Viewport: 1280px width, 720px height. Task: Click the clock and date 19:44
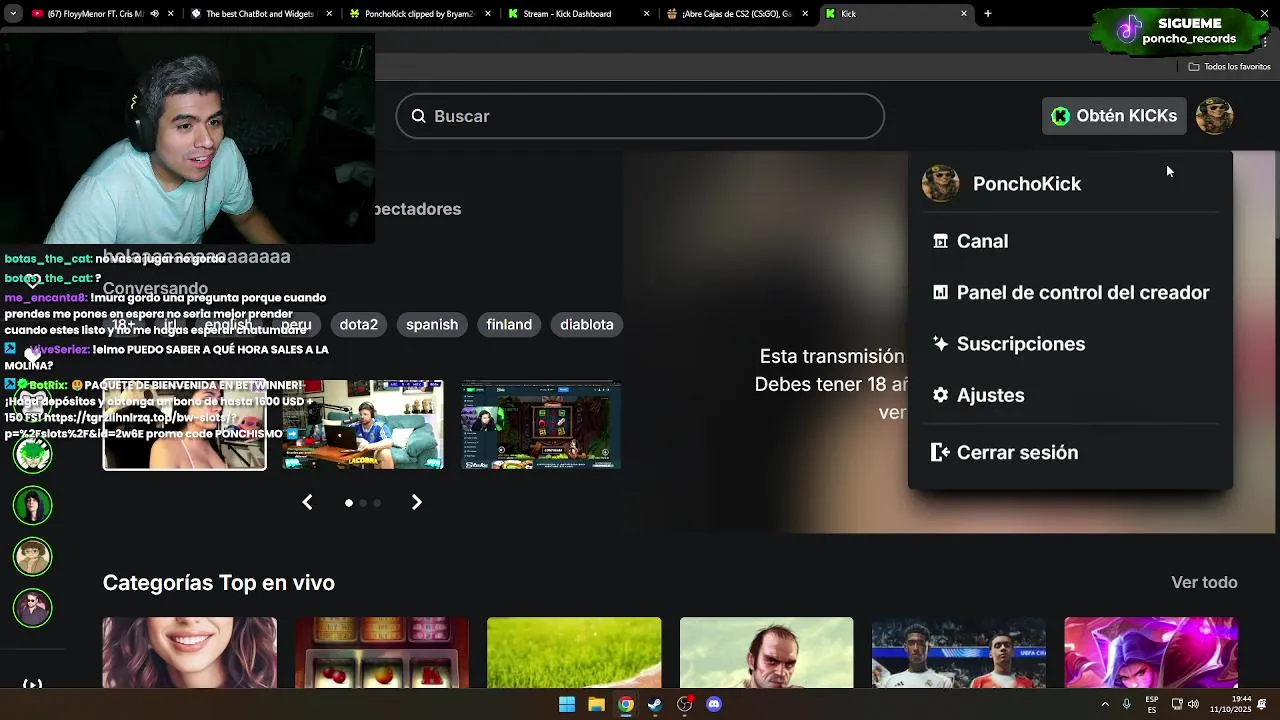tap(1231, 704)
